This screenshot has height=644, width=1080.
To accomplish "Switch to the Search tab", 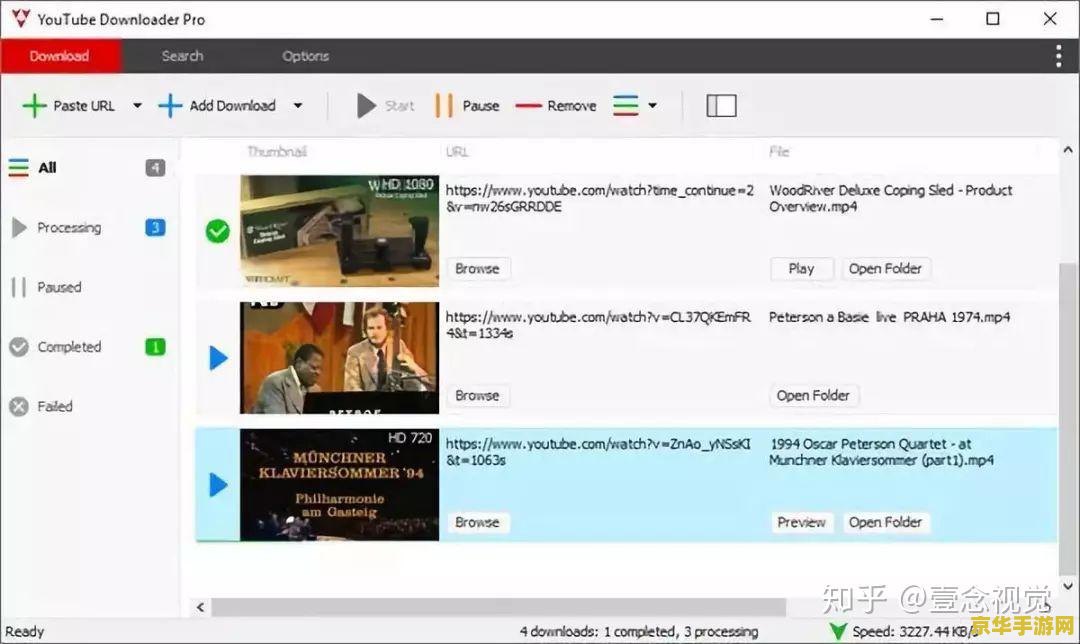I will tap(183, 56).
